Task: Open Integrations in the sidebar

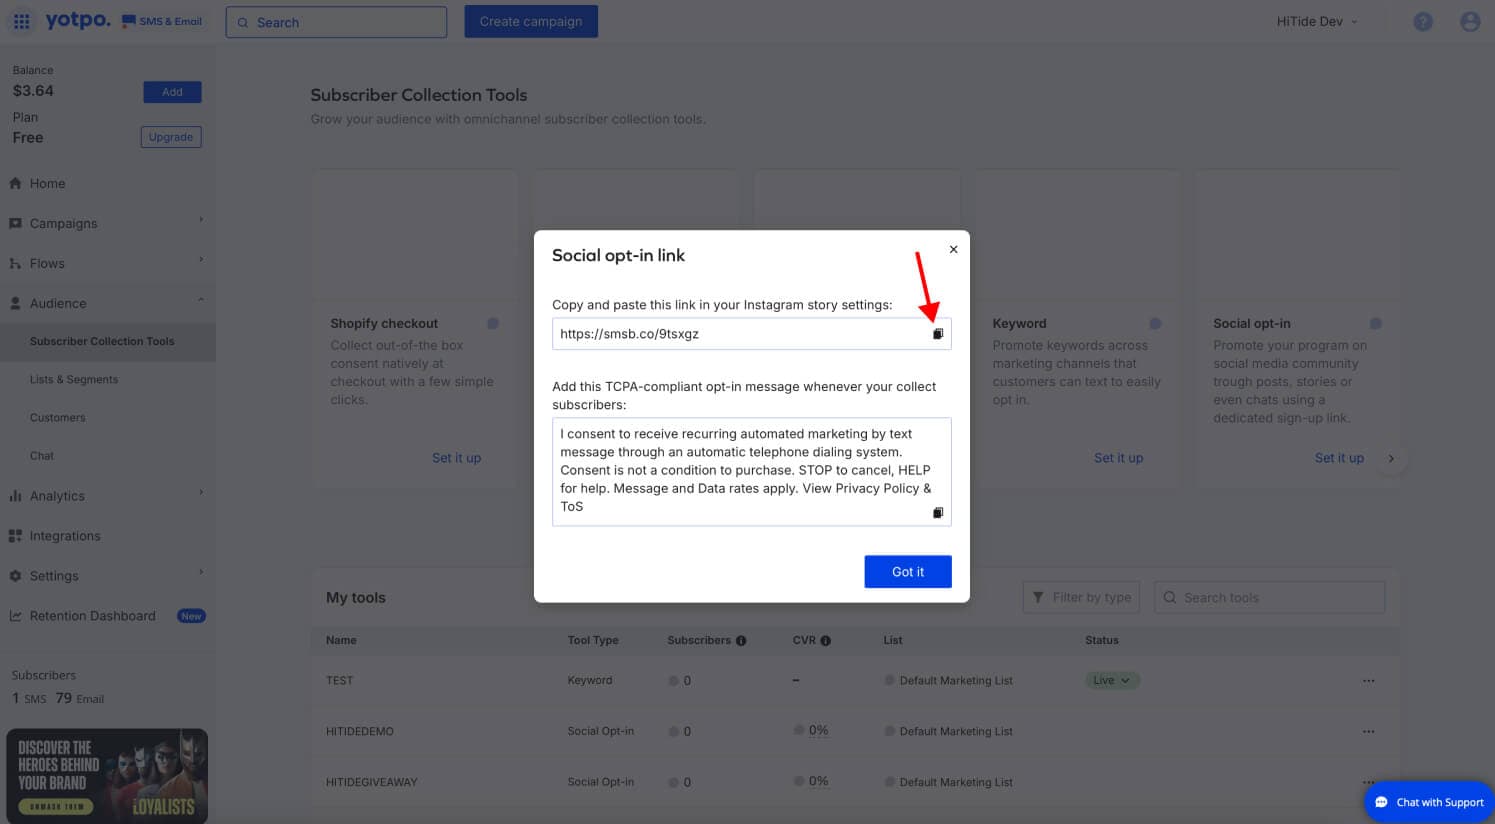Action: (65, 536)
